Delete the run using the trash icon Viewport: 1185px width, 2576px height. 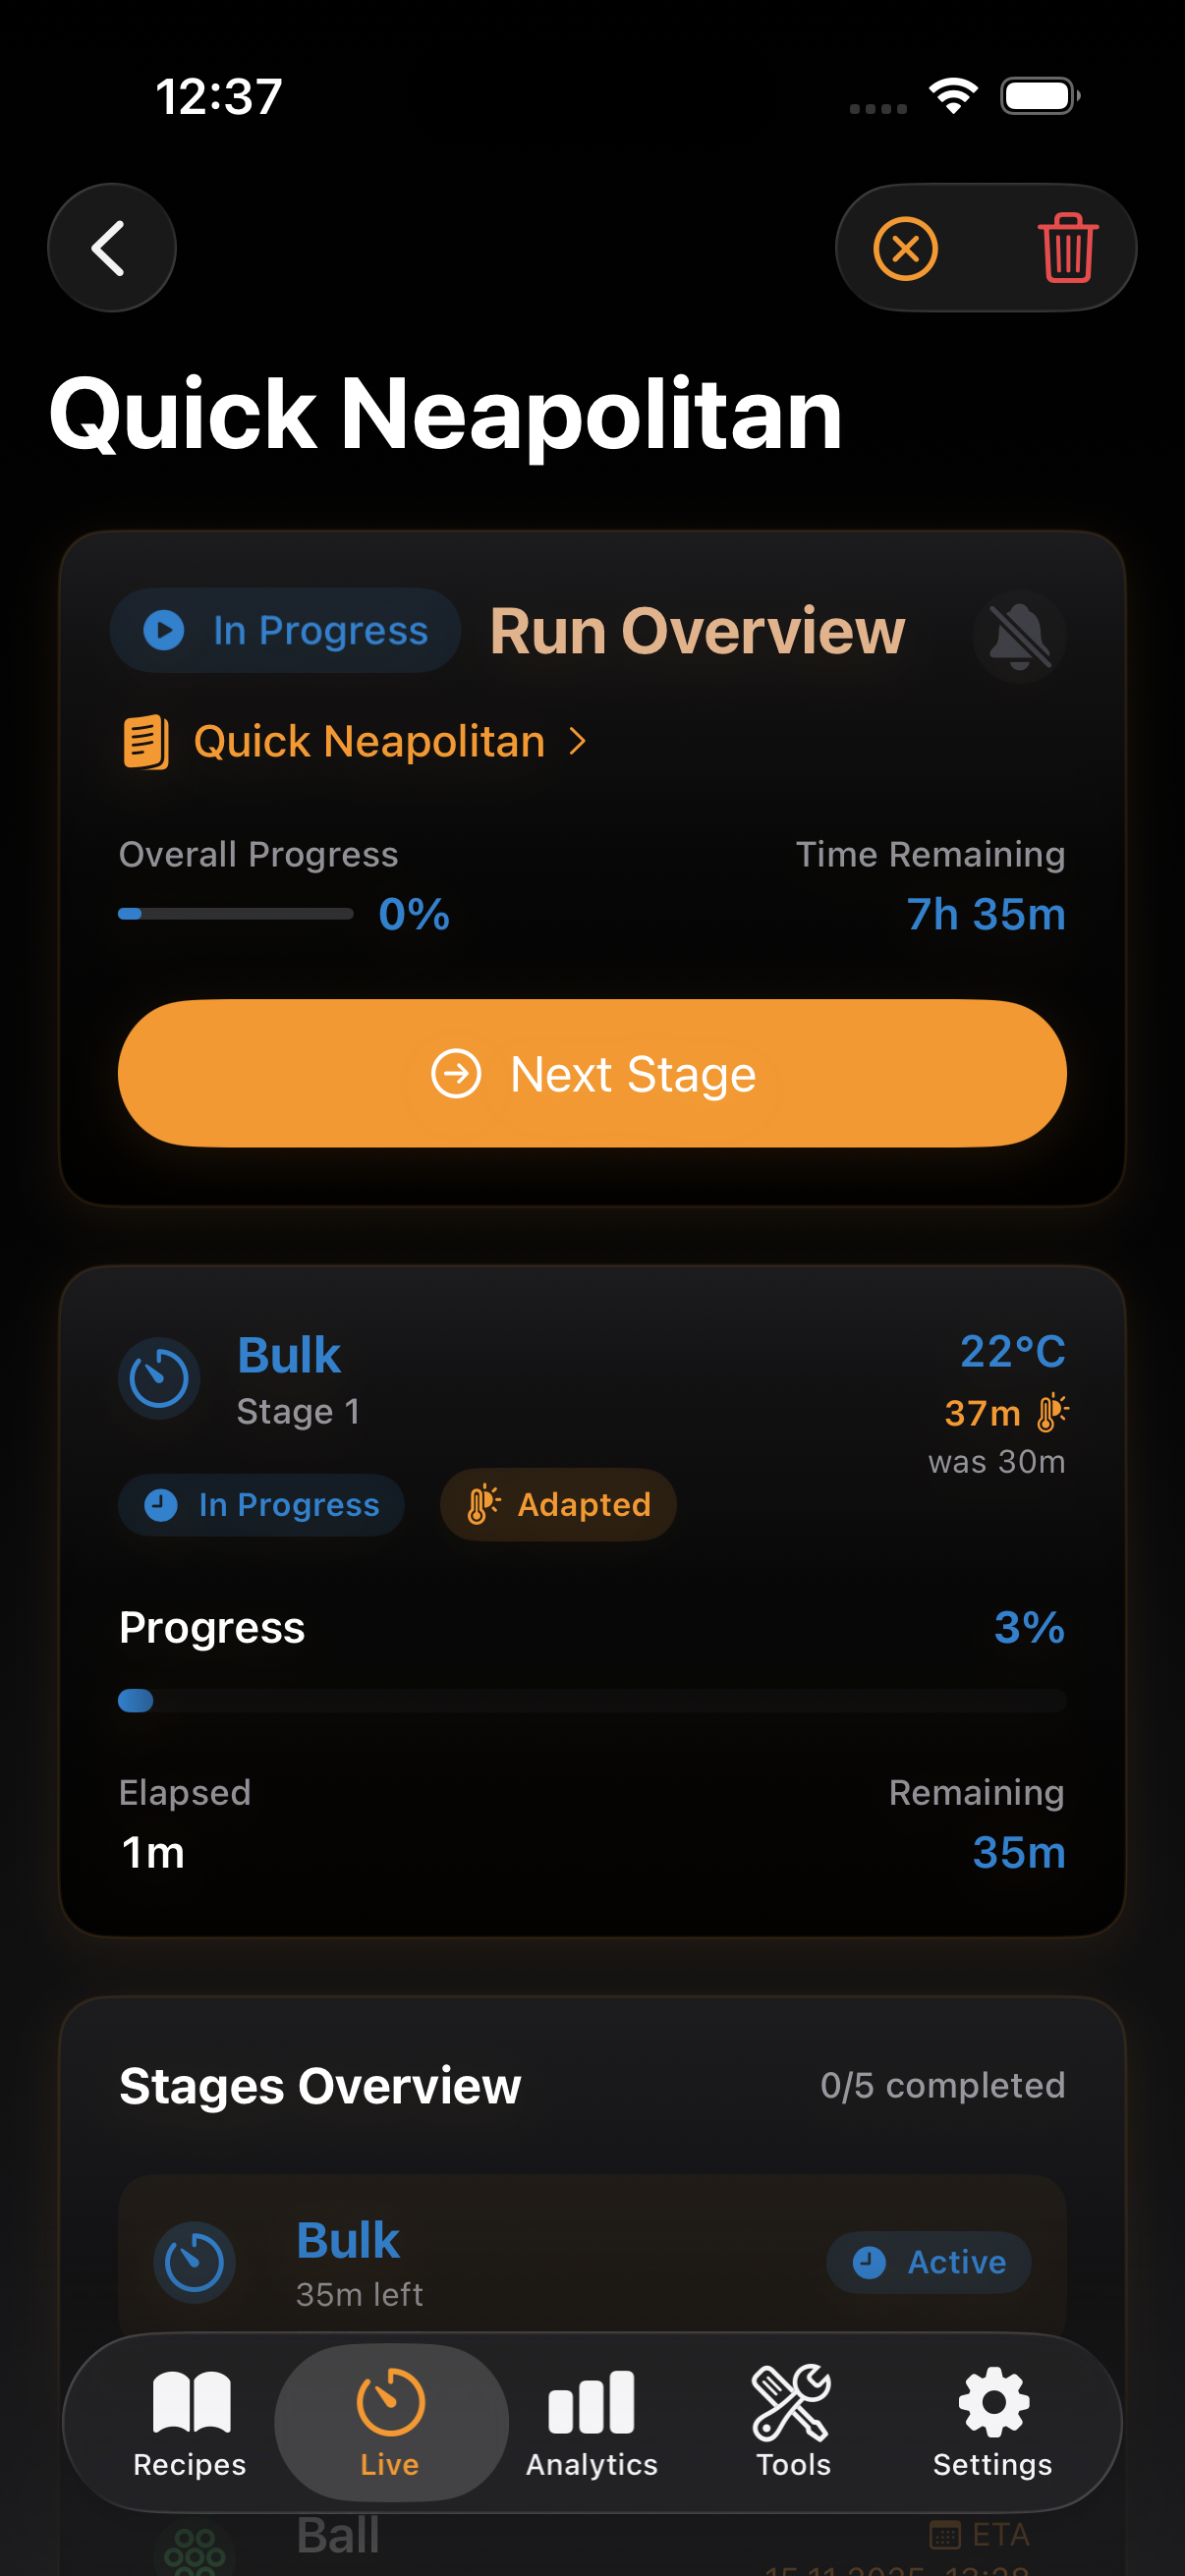point(1067,248)
